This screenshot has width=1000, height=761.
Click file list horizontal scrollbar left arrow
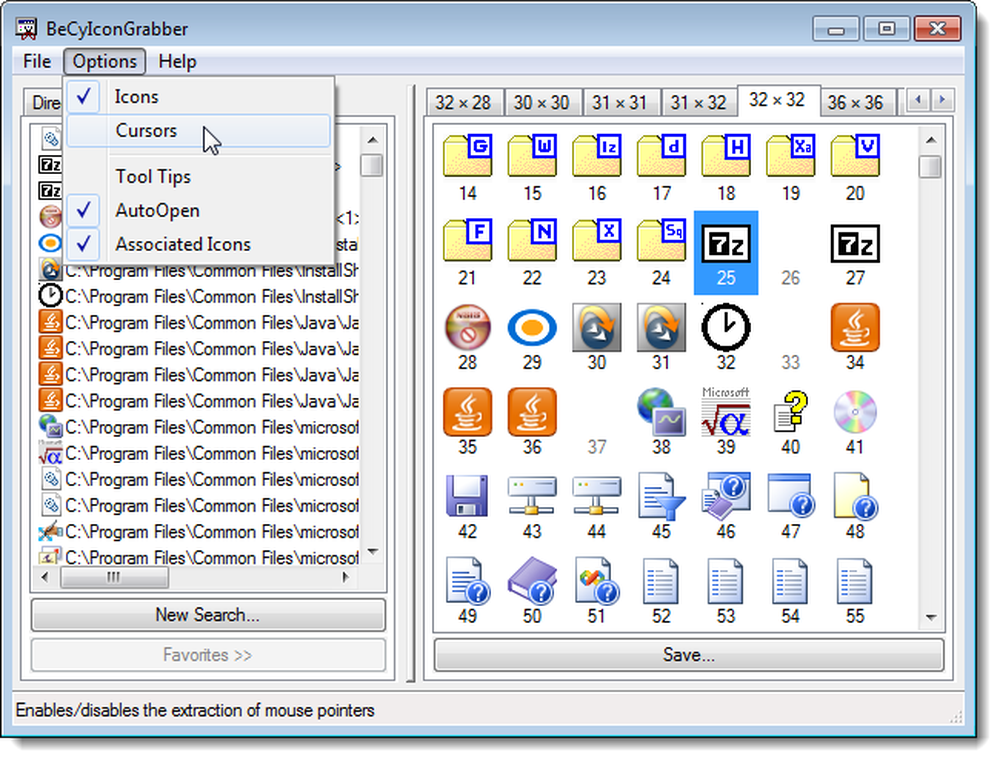45,577
